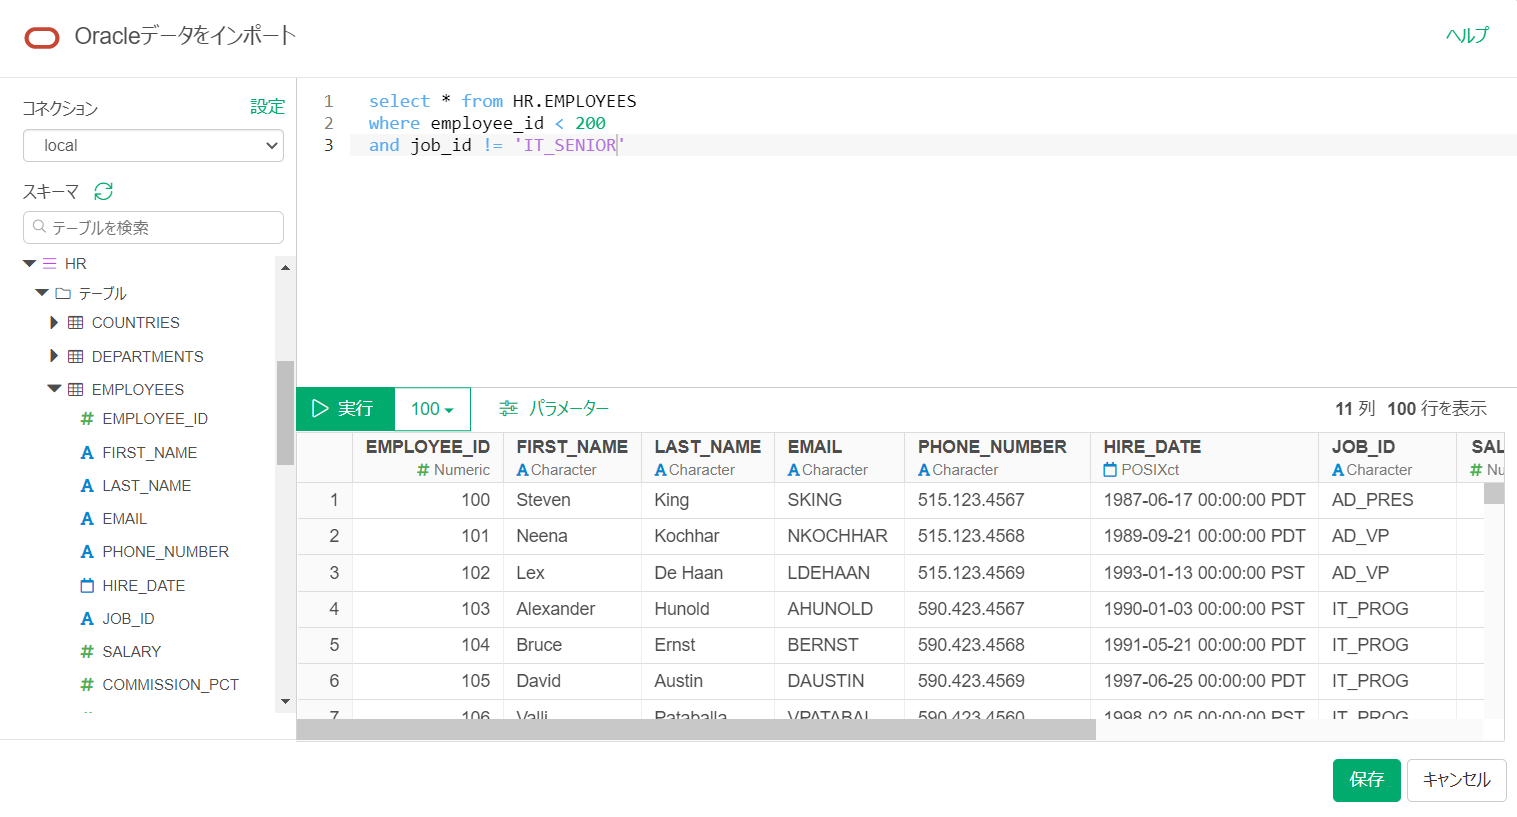Click the EMPLOYEES table icon

click(x=75, y=390)
